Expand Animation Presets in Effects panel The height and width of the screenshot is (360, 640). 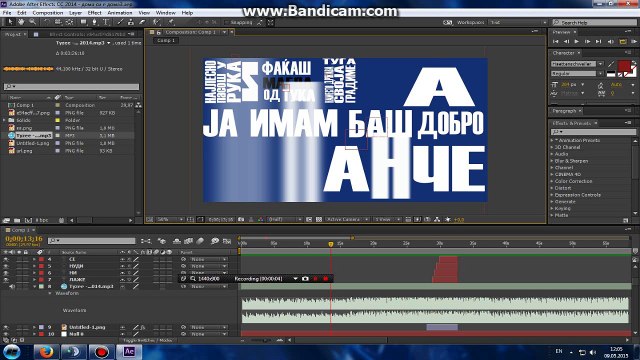click(x=552, y=140)
